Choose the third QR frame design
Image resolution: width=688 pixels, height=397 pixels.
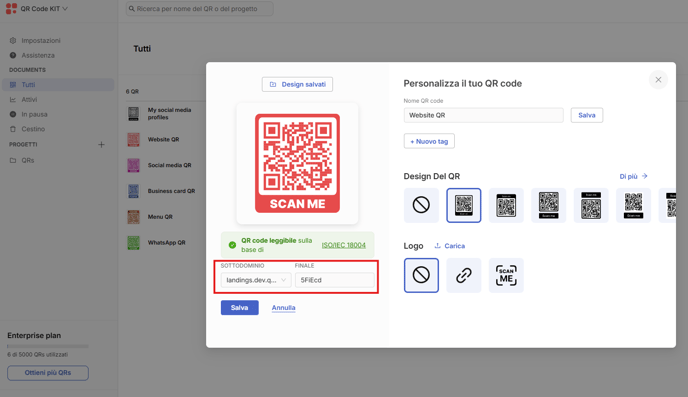pos(506,205)
